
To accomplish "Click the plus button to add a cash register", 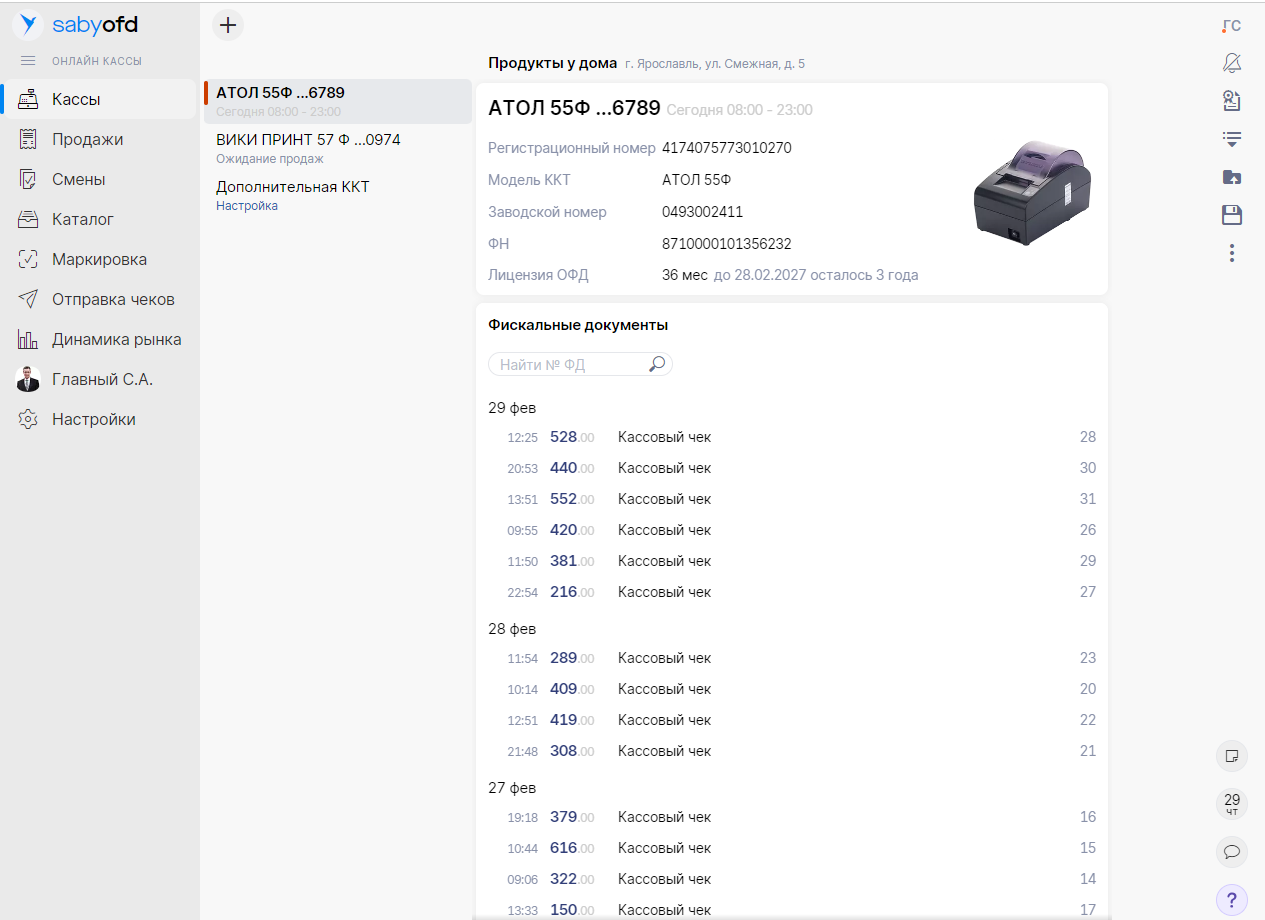I will pyautogui.click(x=228, y=25).
